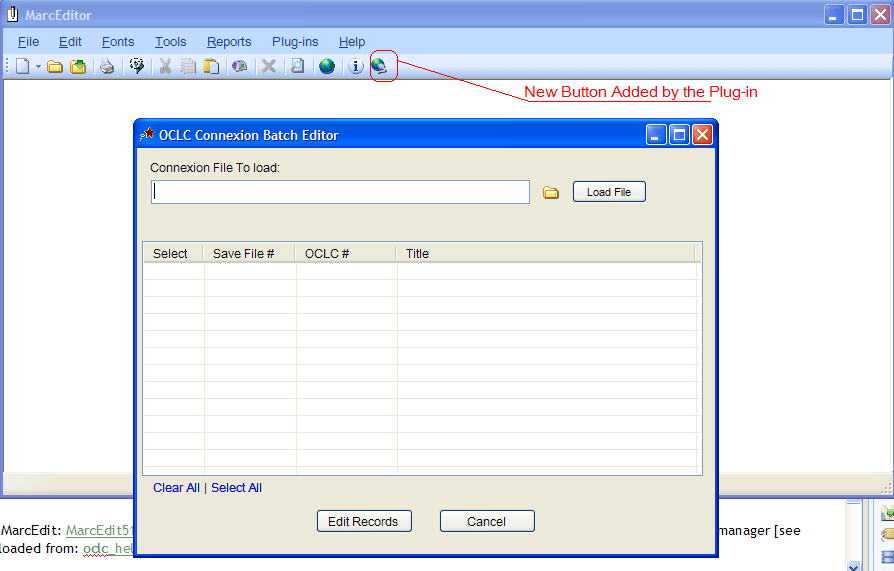The height and width of the screenshot is (571, 894).
Task: Print the record with the printer icon
Action: (107, 67)
